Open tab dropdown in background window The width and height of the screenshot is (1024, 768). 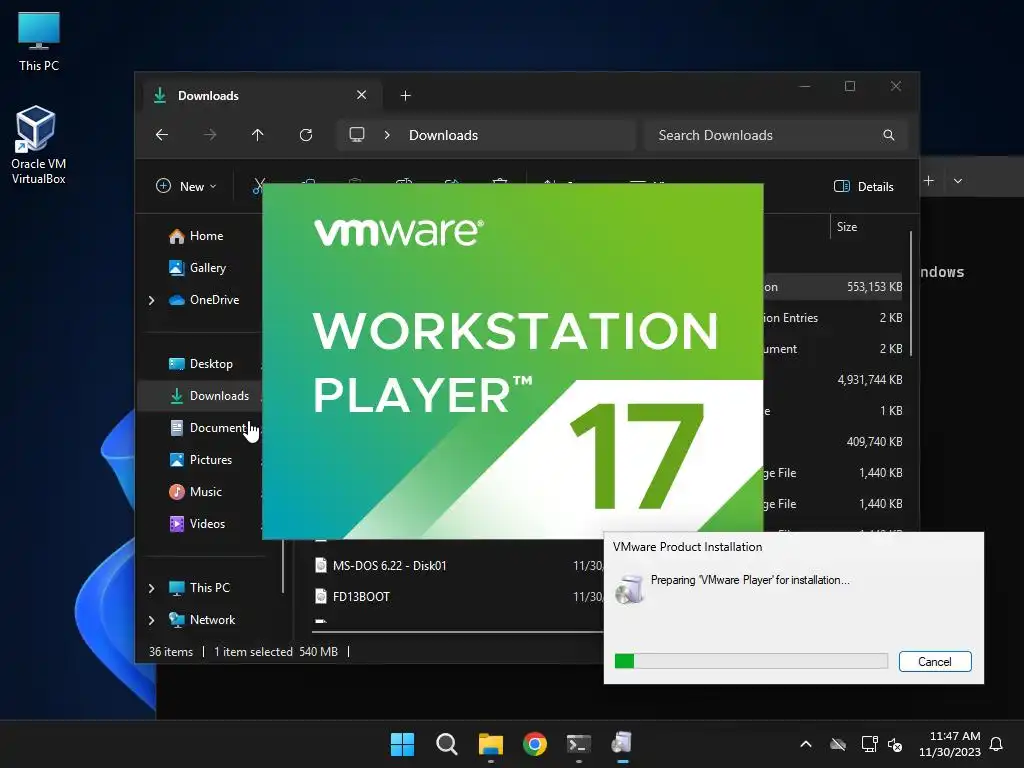pos(957,181)
